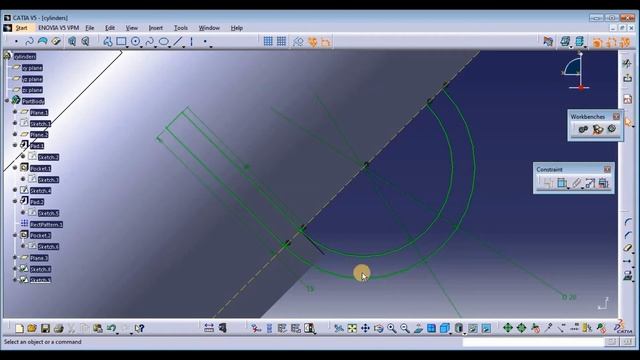
Task: Select Pocket.1 in the tree
Action: 40,168
